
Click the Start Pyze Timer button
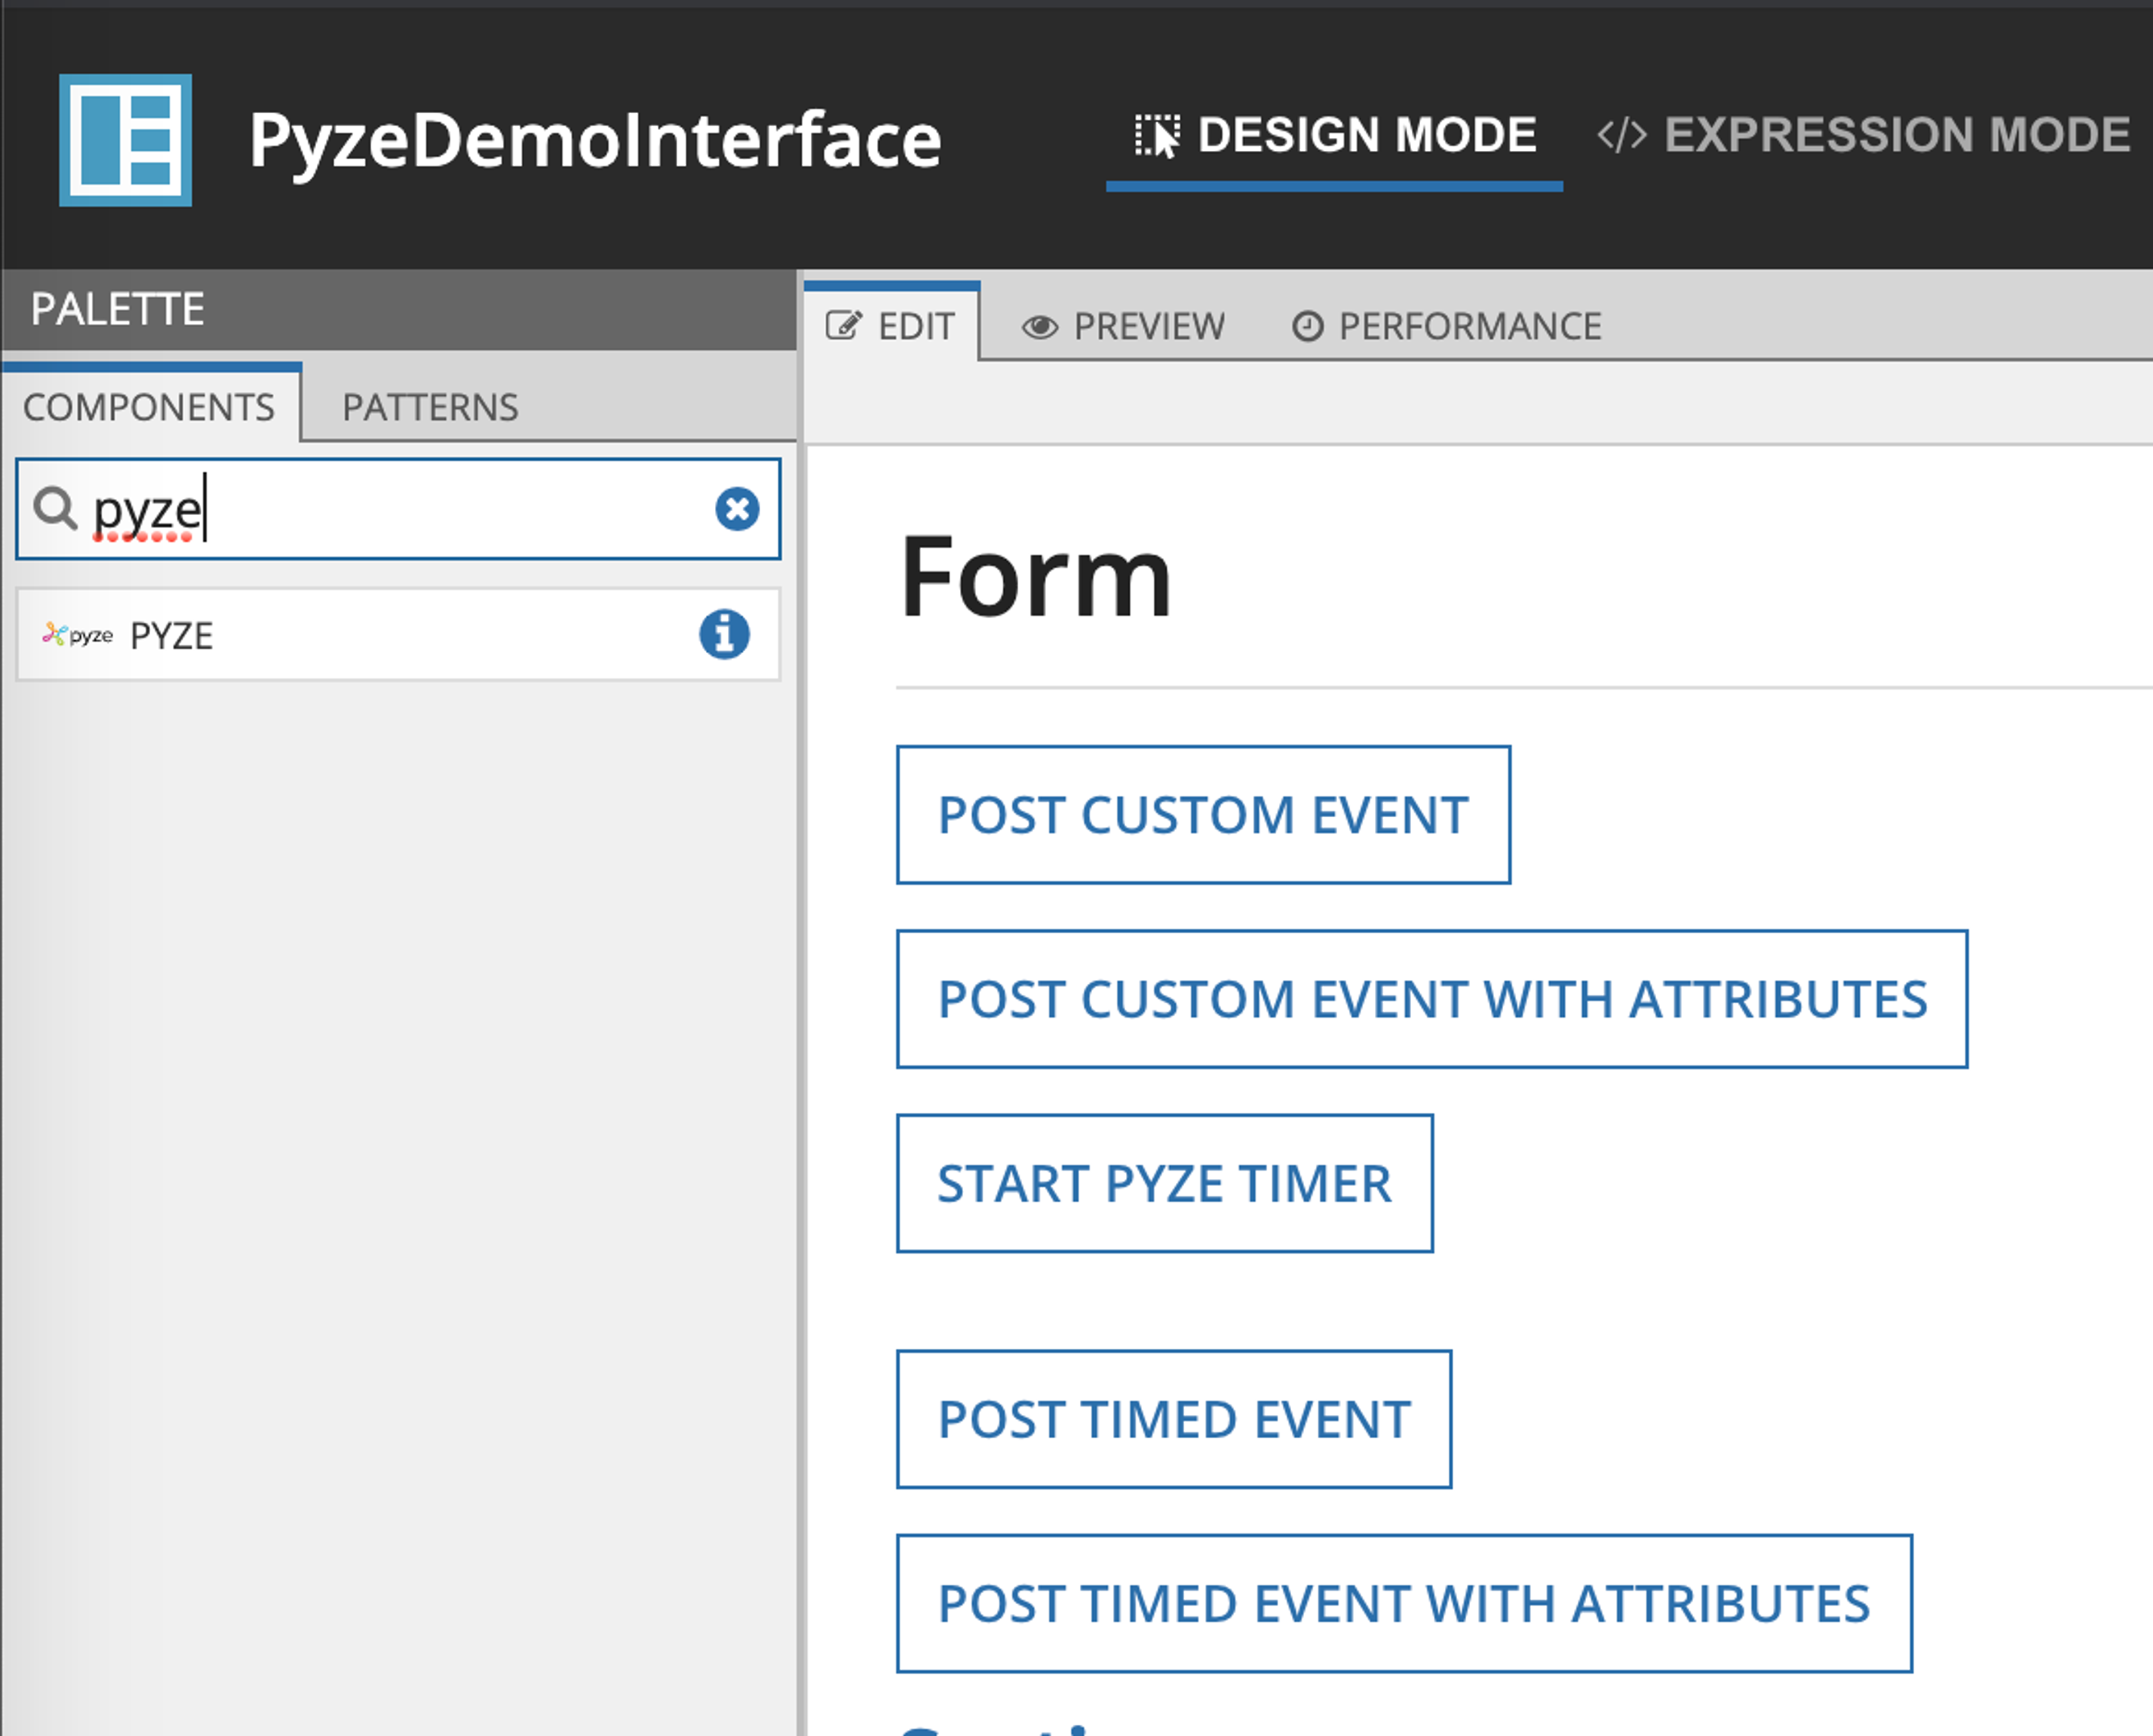tap(1165, 1183)
